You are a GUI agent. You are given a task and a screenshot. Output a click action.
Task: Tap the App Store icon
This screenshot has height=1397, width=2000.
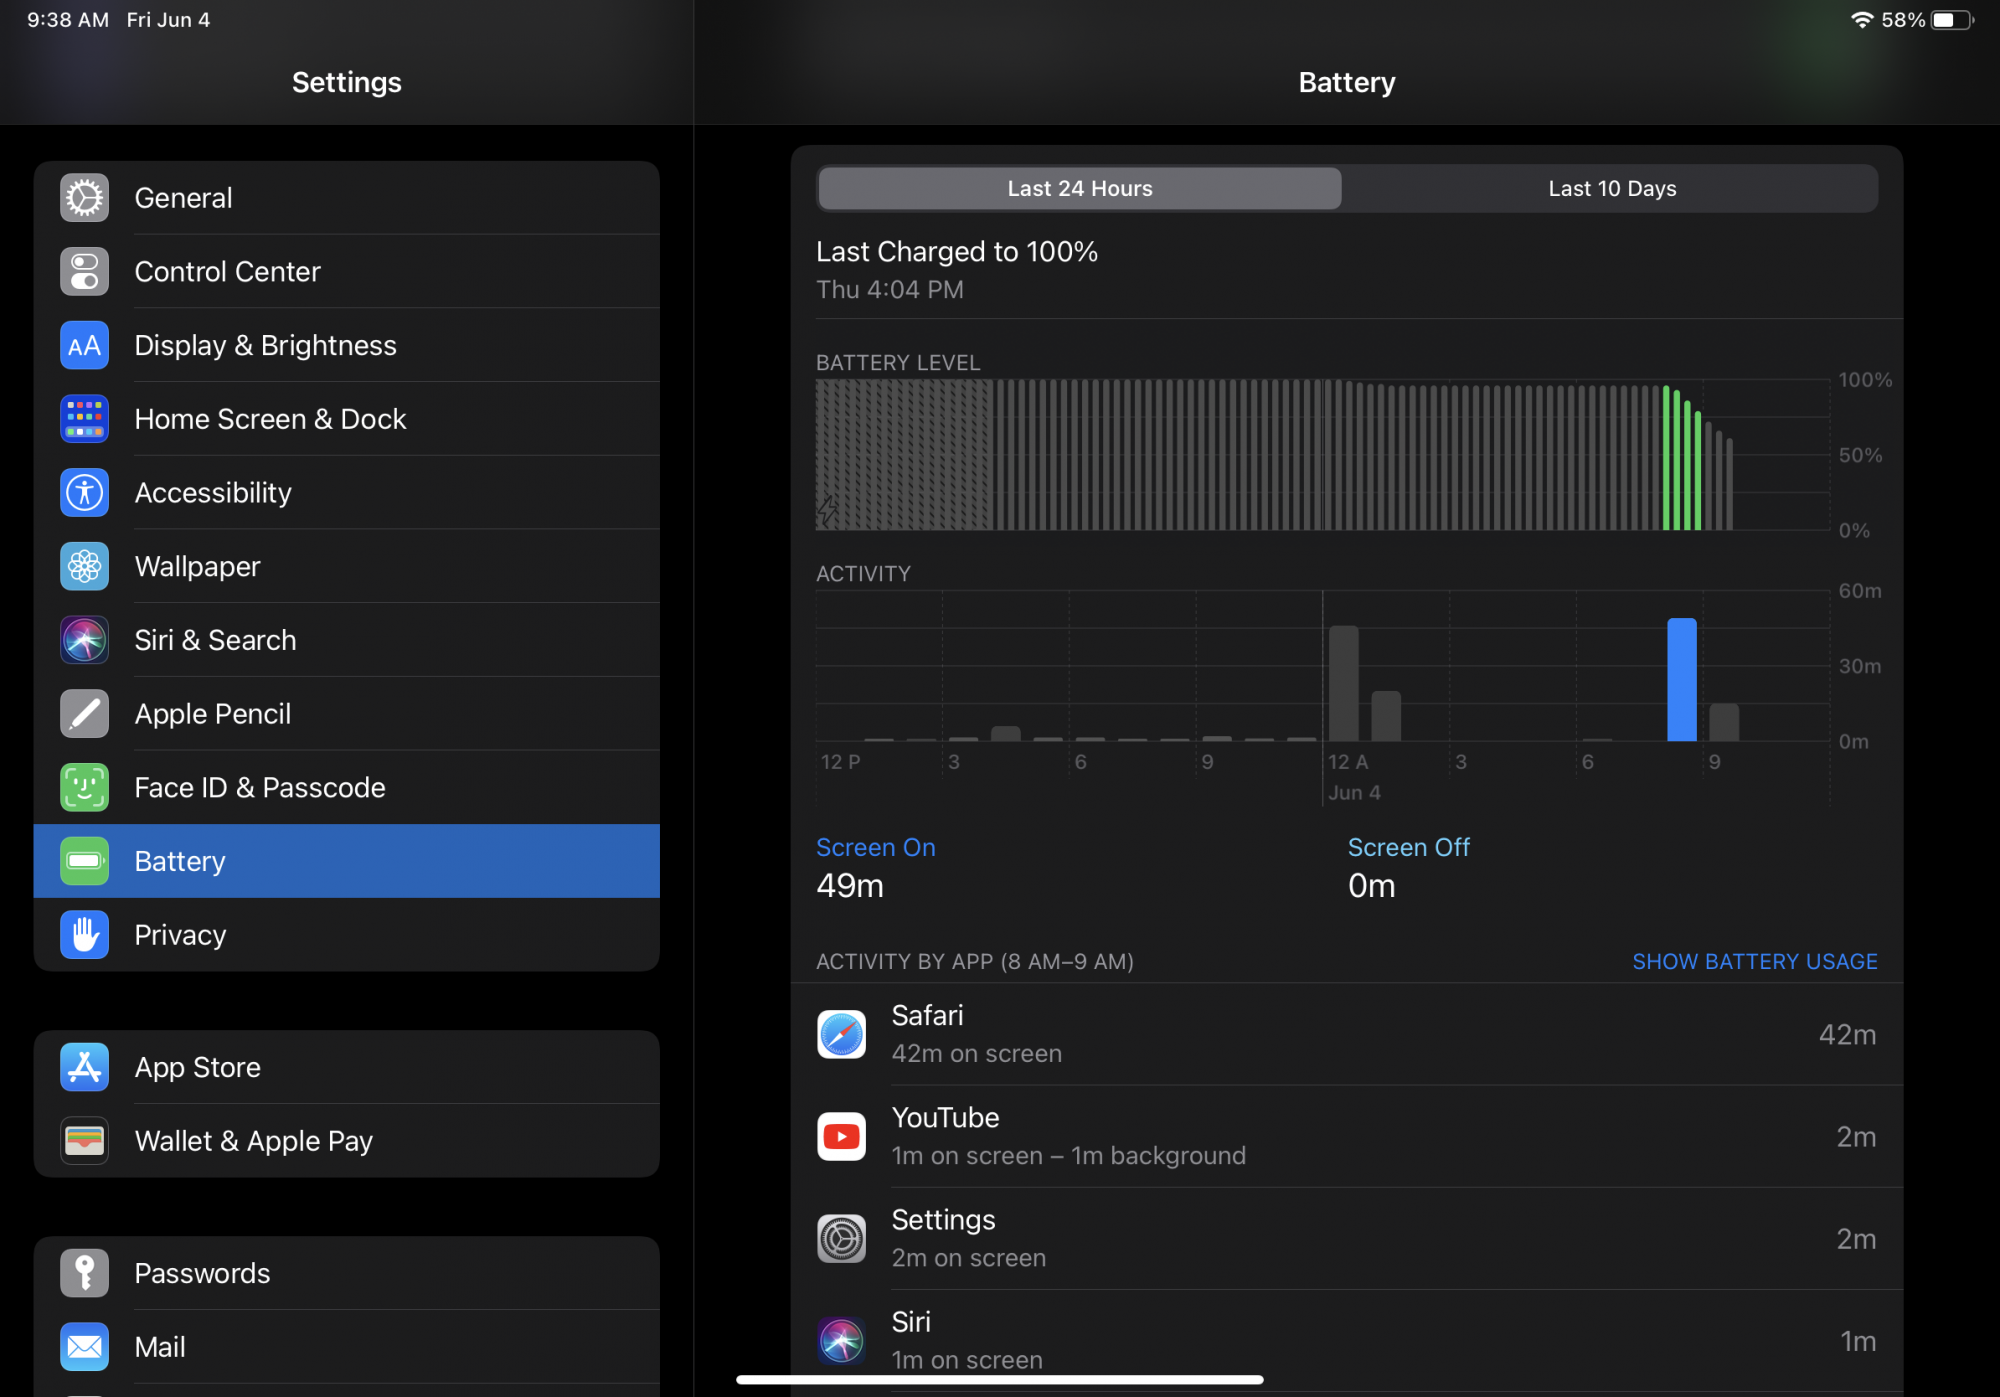point(84,1068)
